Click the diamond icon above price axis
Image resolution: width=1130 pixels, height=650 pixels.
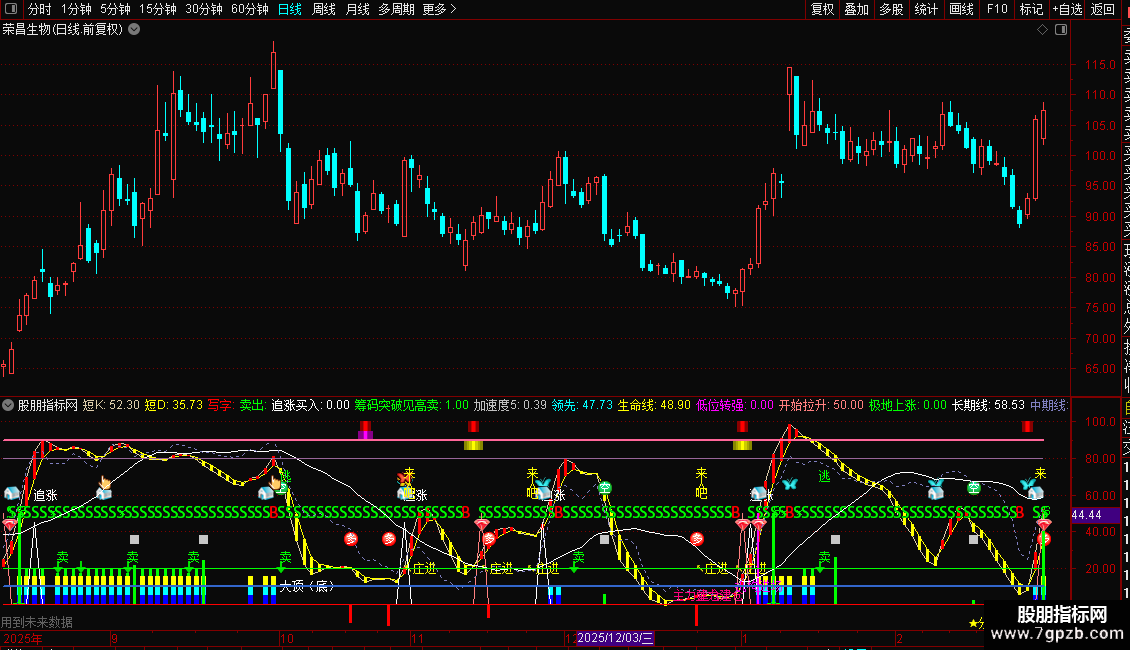1042,30
